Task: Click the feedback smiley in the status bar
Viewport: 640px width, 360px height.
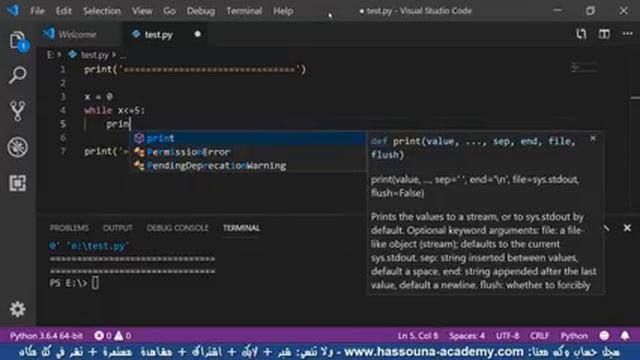Action: point(604,336)
